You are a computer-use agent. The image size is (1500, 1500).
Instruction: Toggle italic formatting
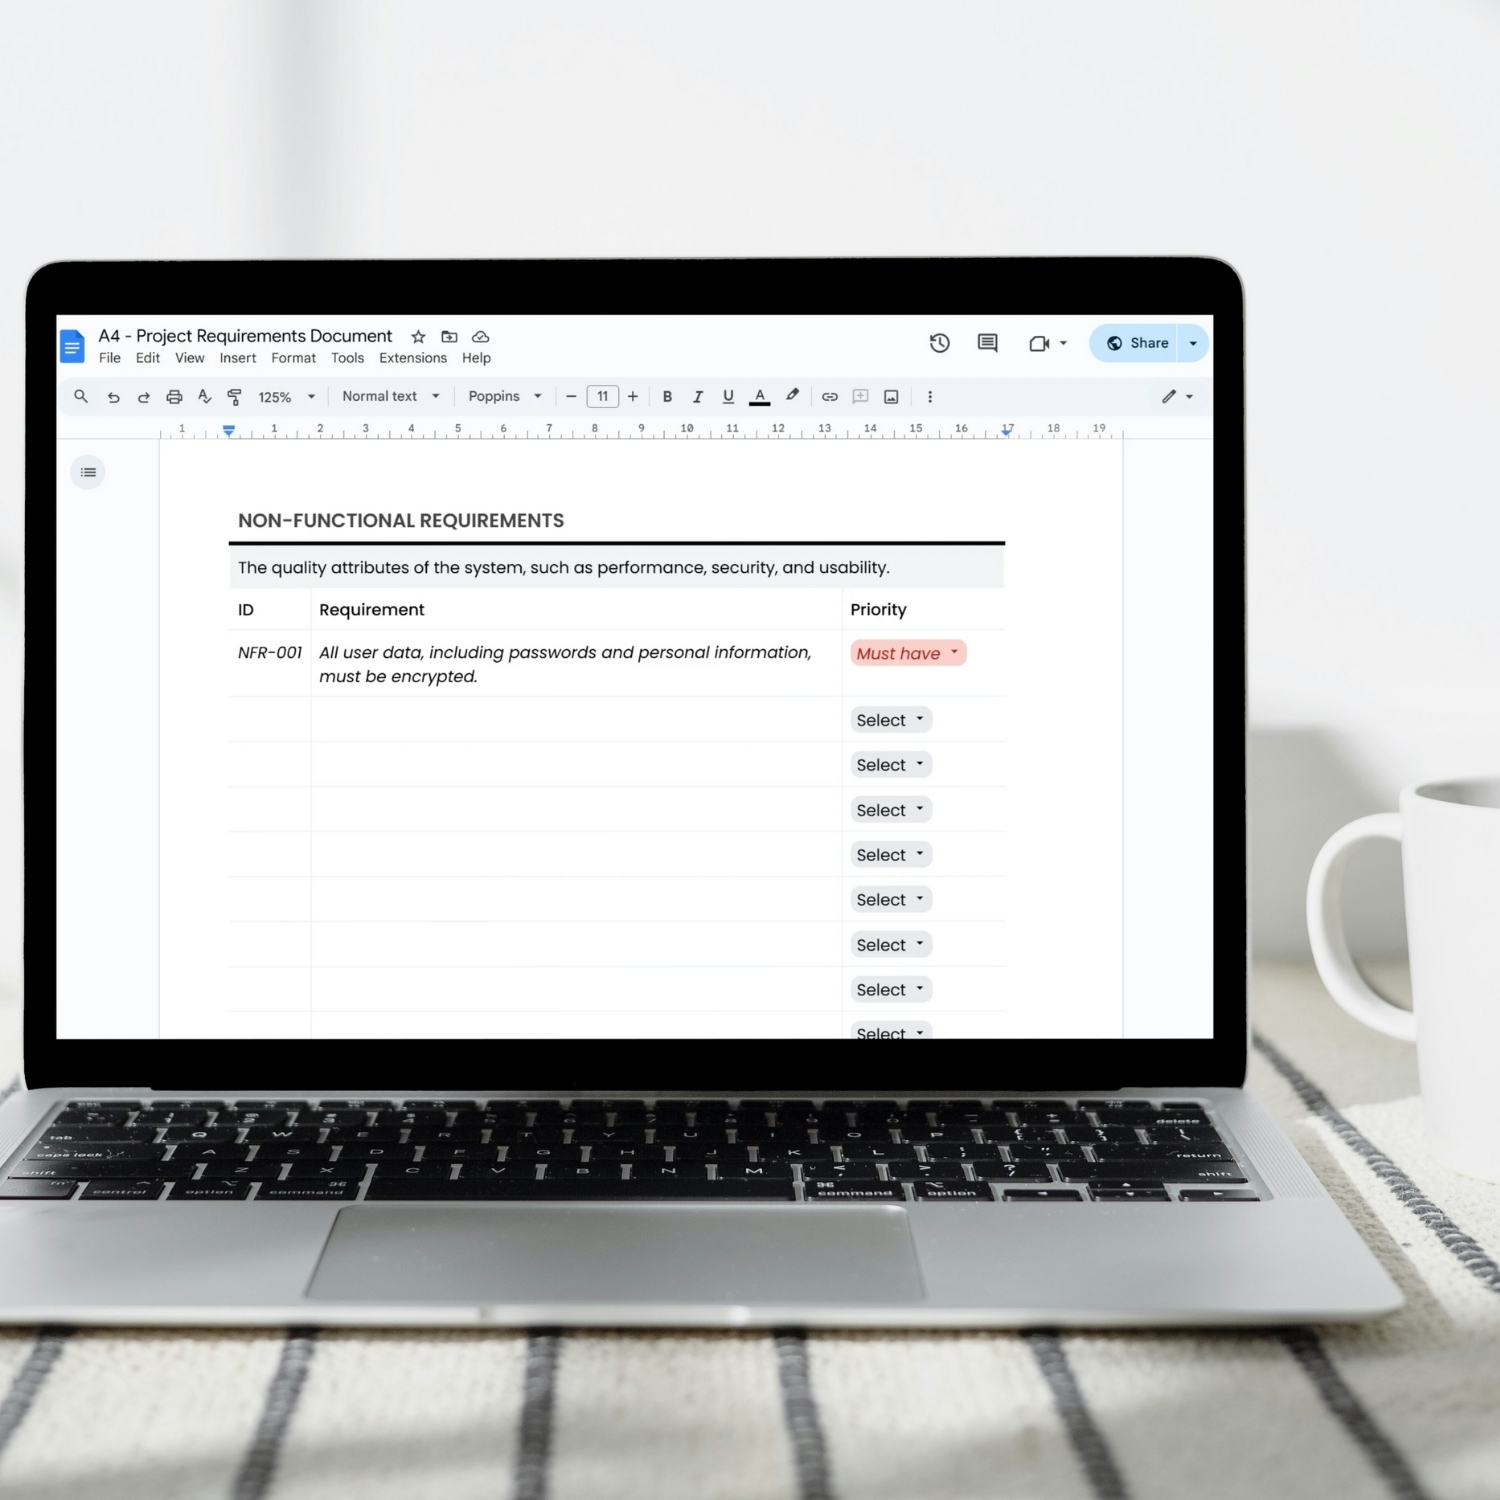[x=698, y=397]
